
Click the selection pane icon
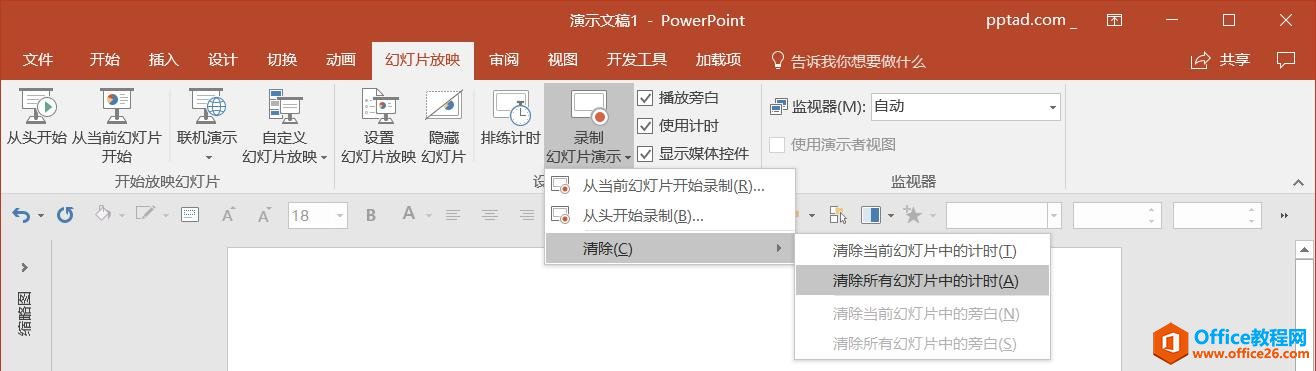tap(838, 215)
